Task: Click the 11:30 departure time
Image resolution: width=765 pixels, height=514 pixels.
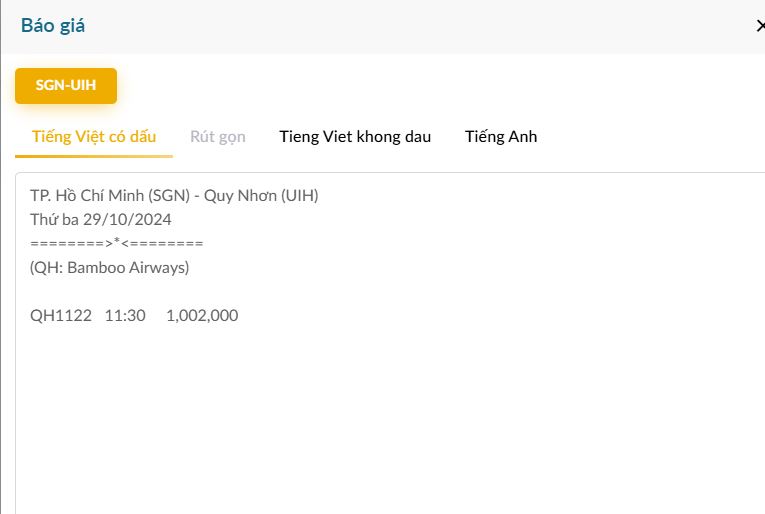Action: (125, 316)
